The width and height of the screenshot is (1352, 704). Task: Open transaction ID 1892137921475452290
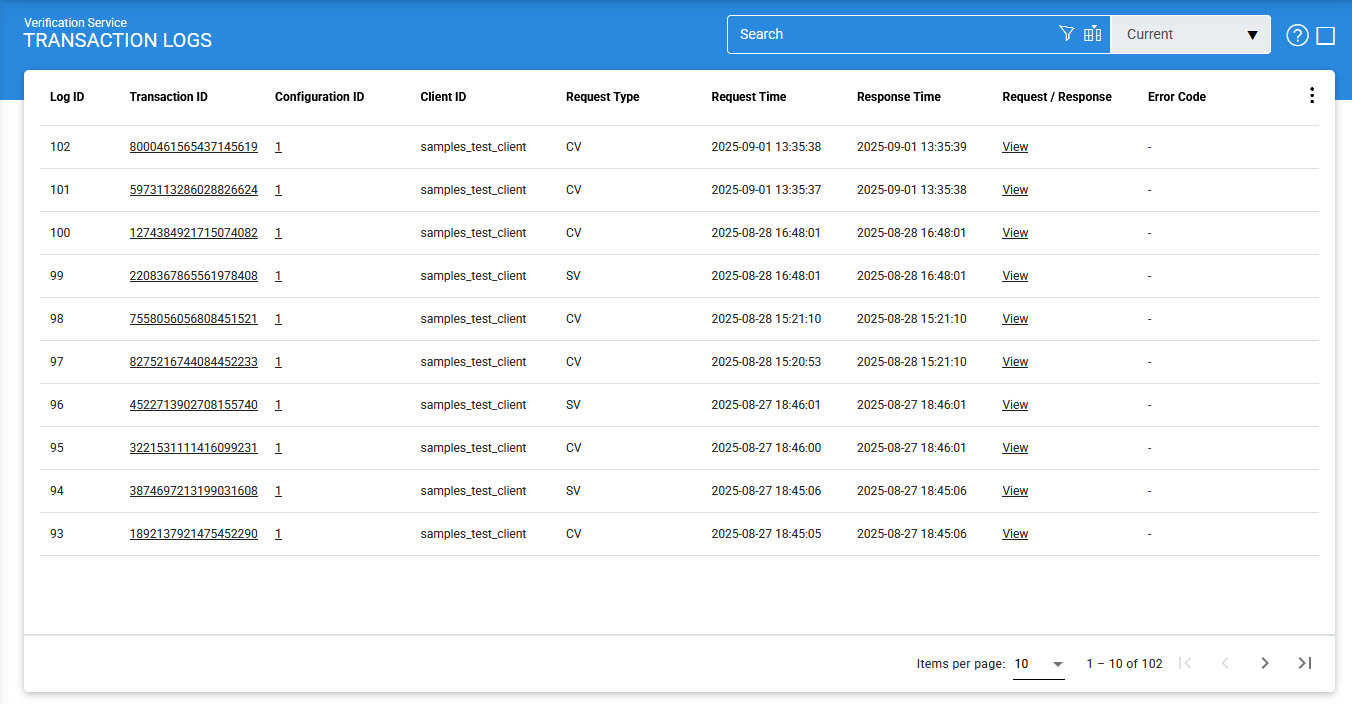(x=193, y=534)
